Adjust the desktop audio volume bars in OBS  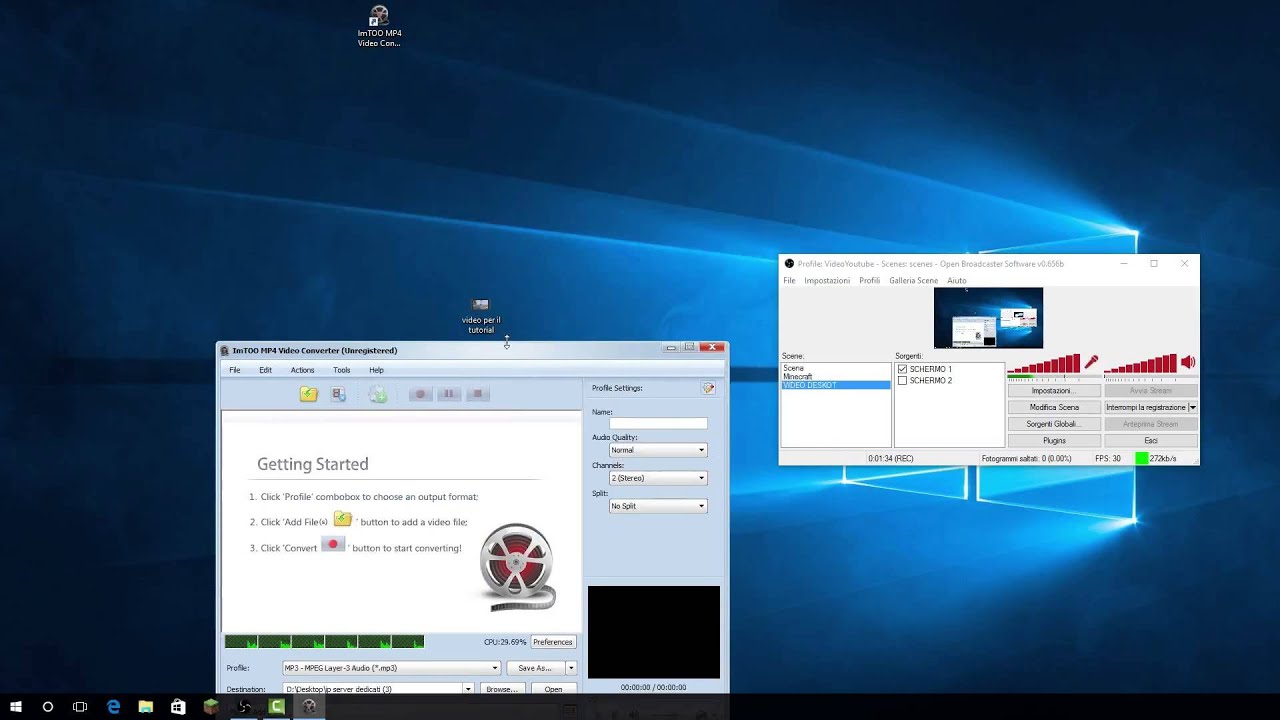1140,364
